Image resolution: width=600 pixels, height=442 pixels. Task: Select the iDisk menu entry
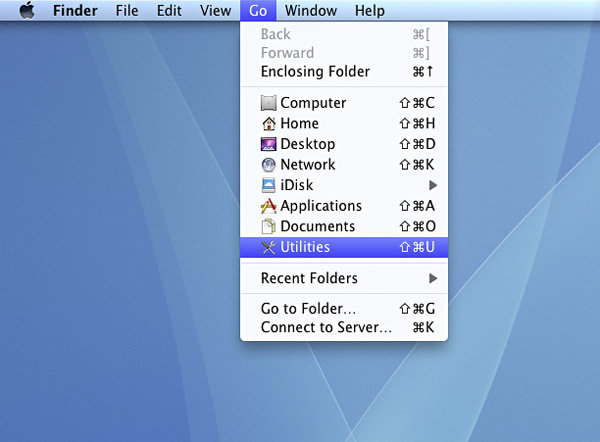pos(344,185)
